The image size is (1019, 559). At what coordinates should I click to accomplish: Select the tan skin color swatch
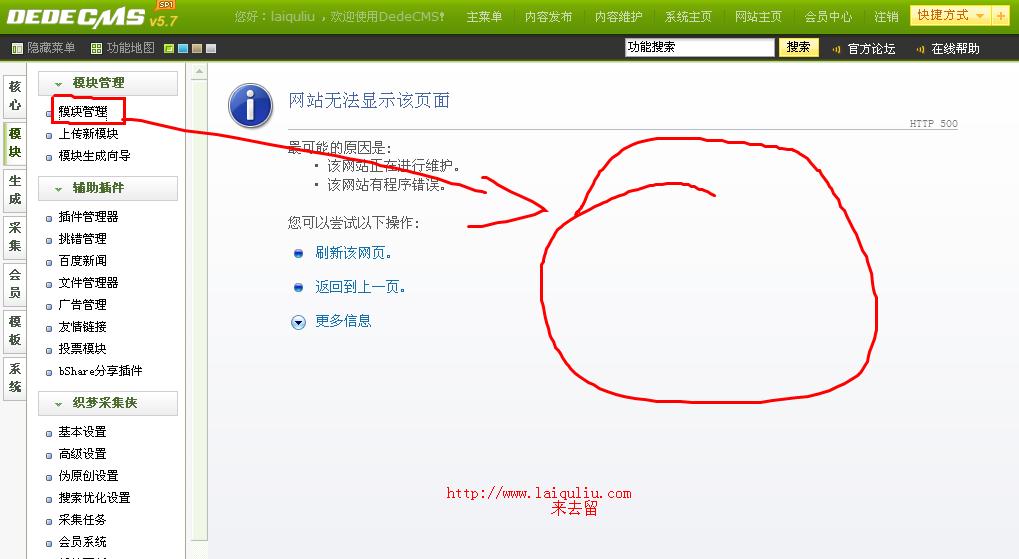(x=196, y=49)
